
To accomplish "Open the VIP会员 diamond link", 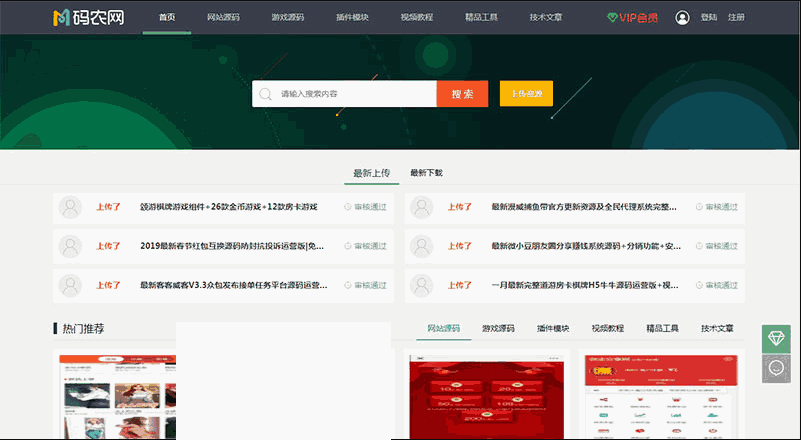I will point(632,18).
